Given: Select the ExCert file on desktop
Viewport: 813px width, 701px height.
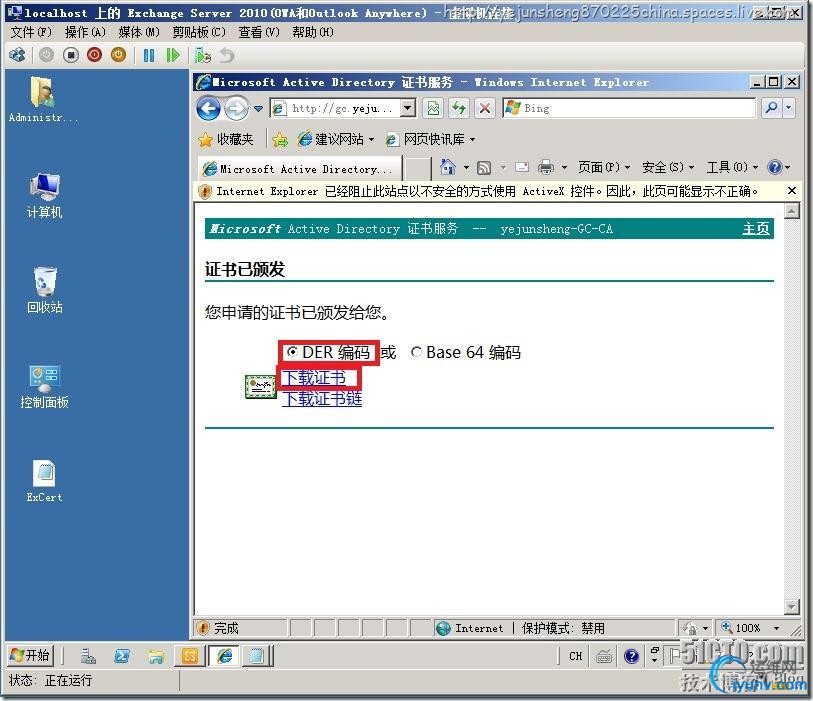Looking at the screenshot, I should pos(44,481).
